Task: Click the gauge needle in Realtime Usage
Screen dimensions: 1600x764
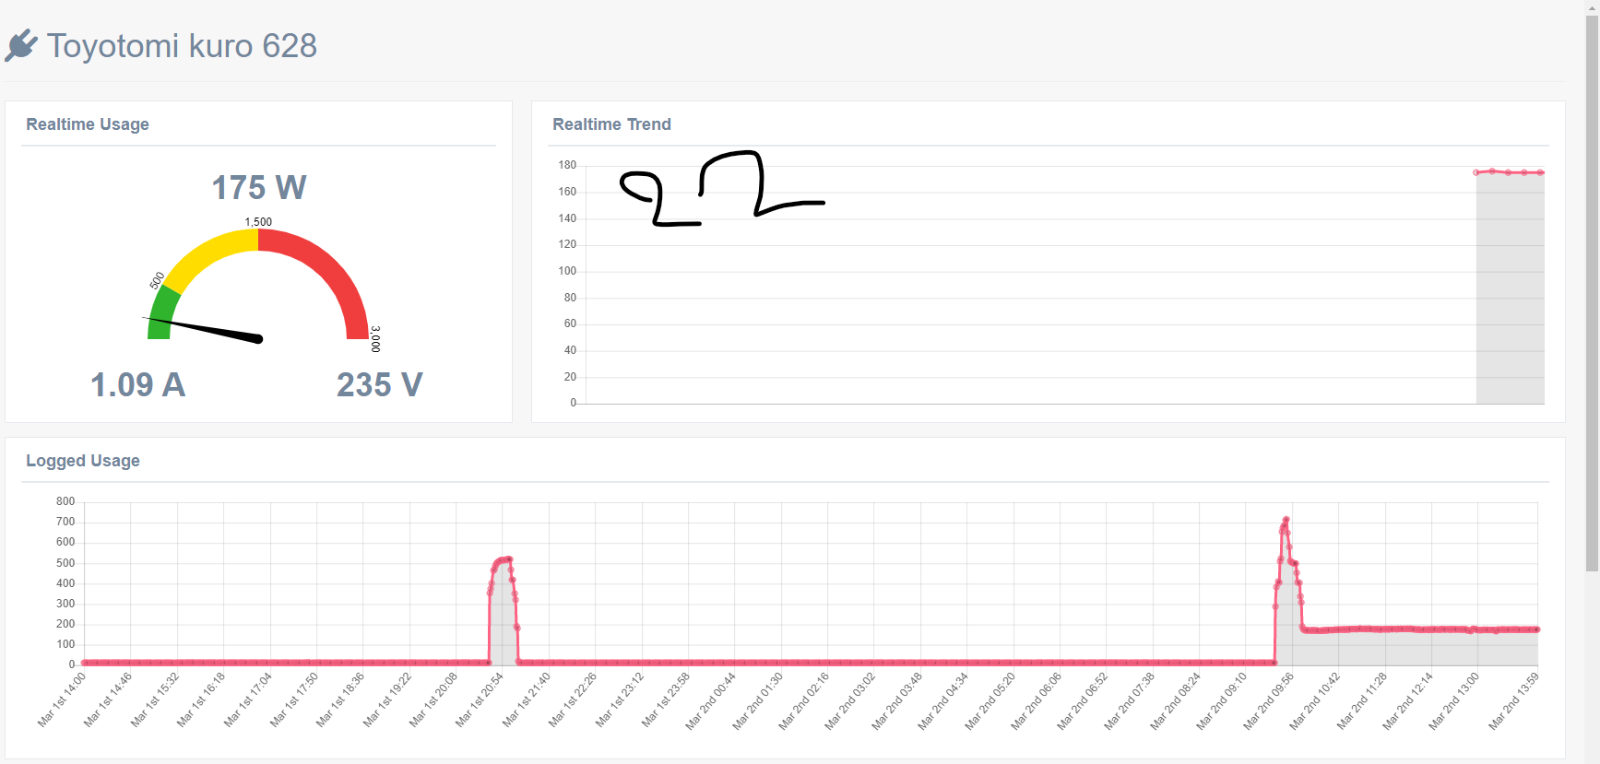Action: [204, 329]
